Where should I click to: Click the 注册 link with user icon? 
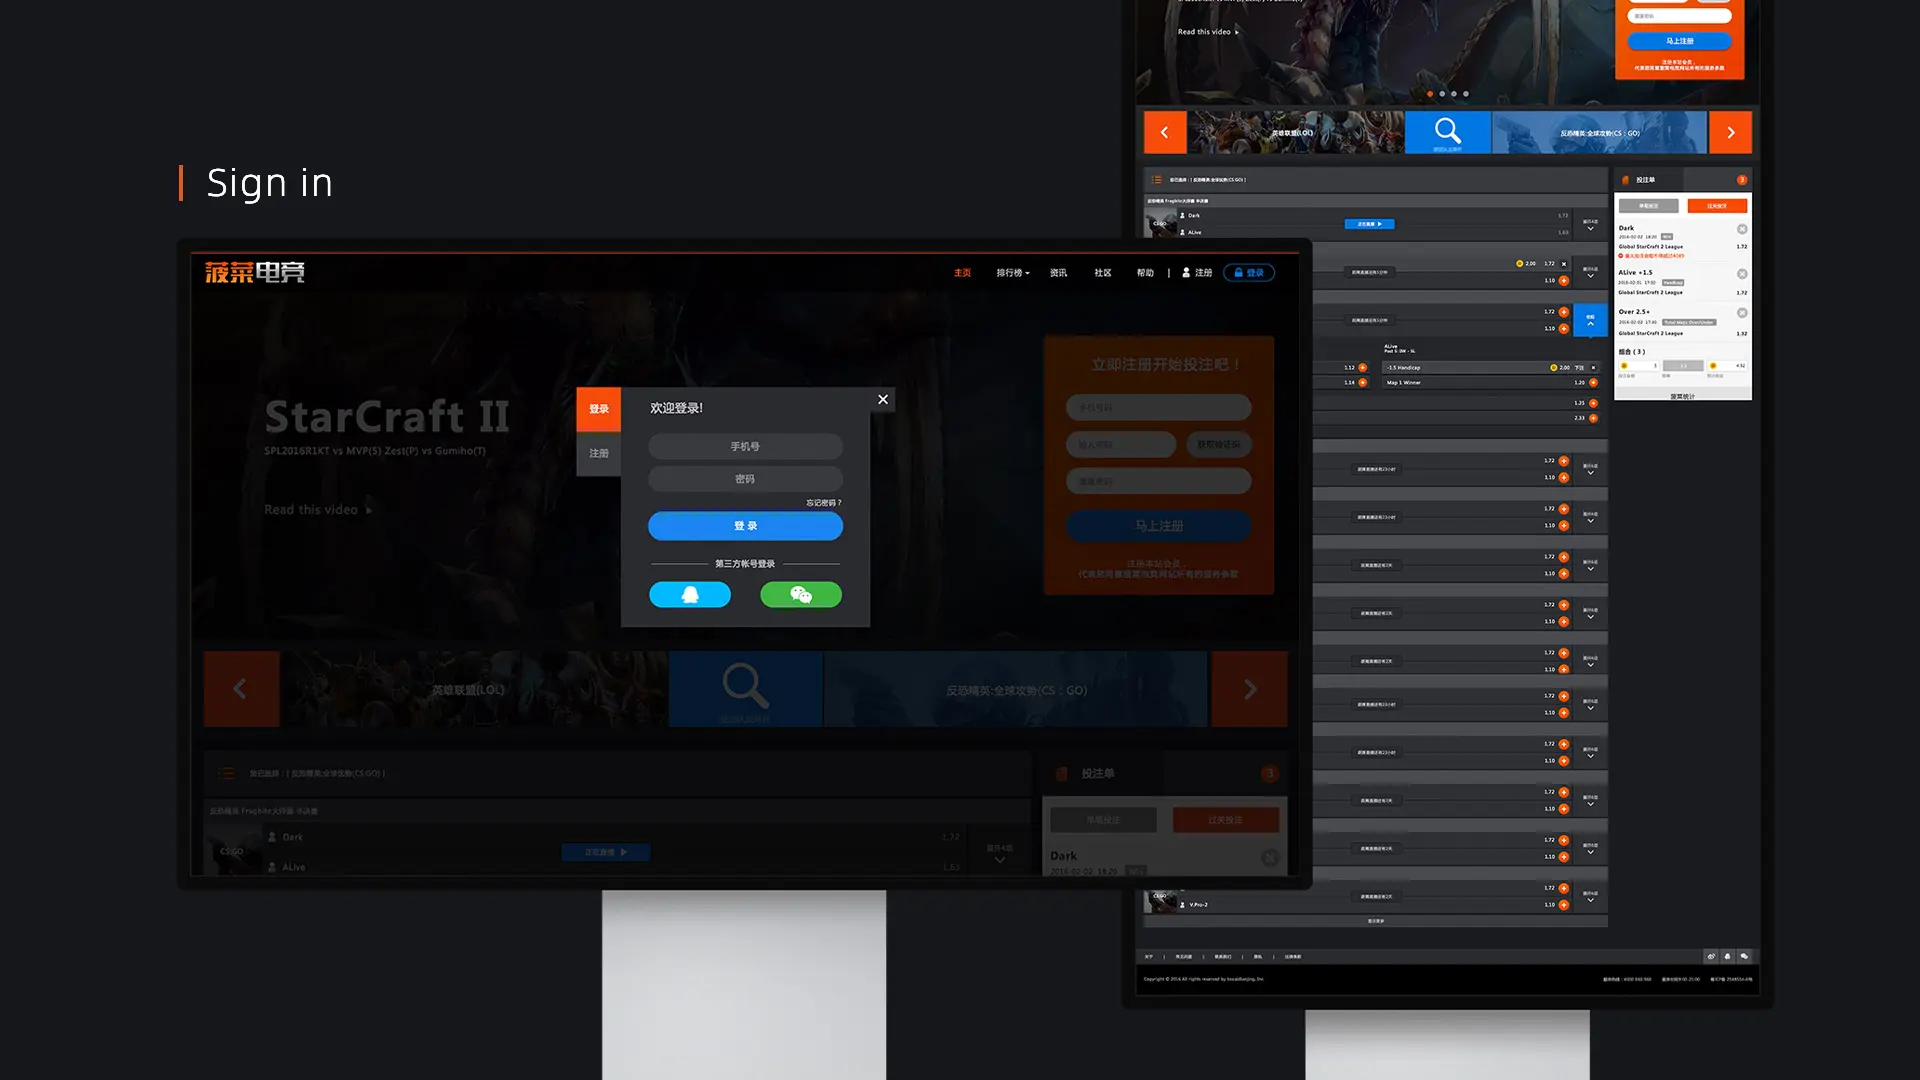1197,273
